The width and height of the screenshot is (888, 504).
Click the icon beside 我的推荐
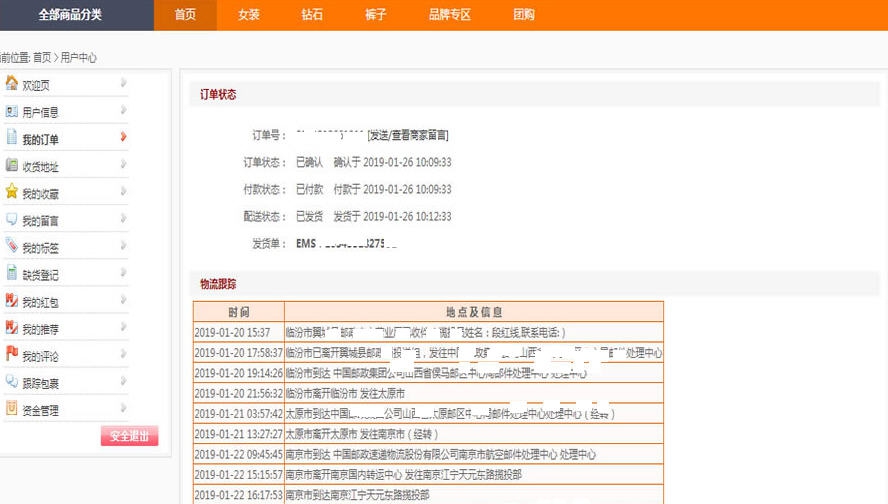pos(11,327)
